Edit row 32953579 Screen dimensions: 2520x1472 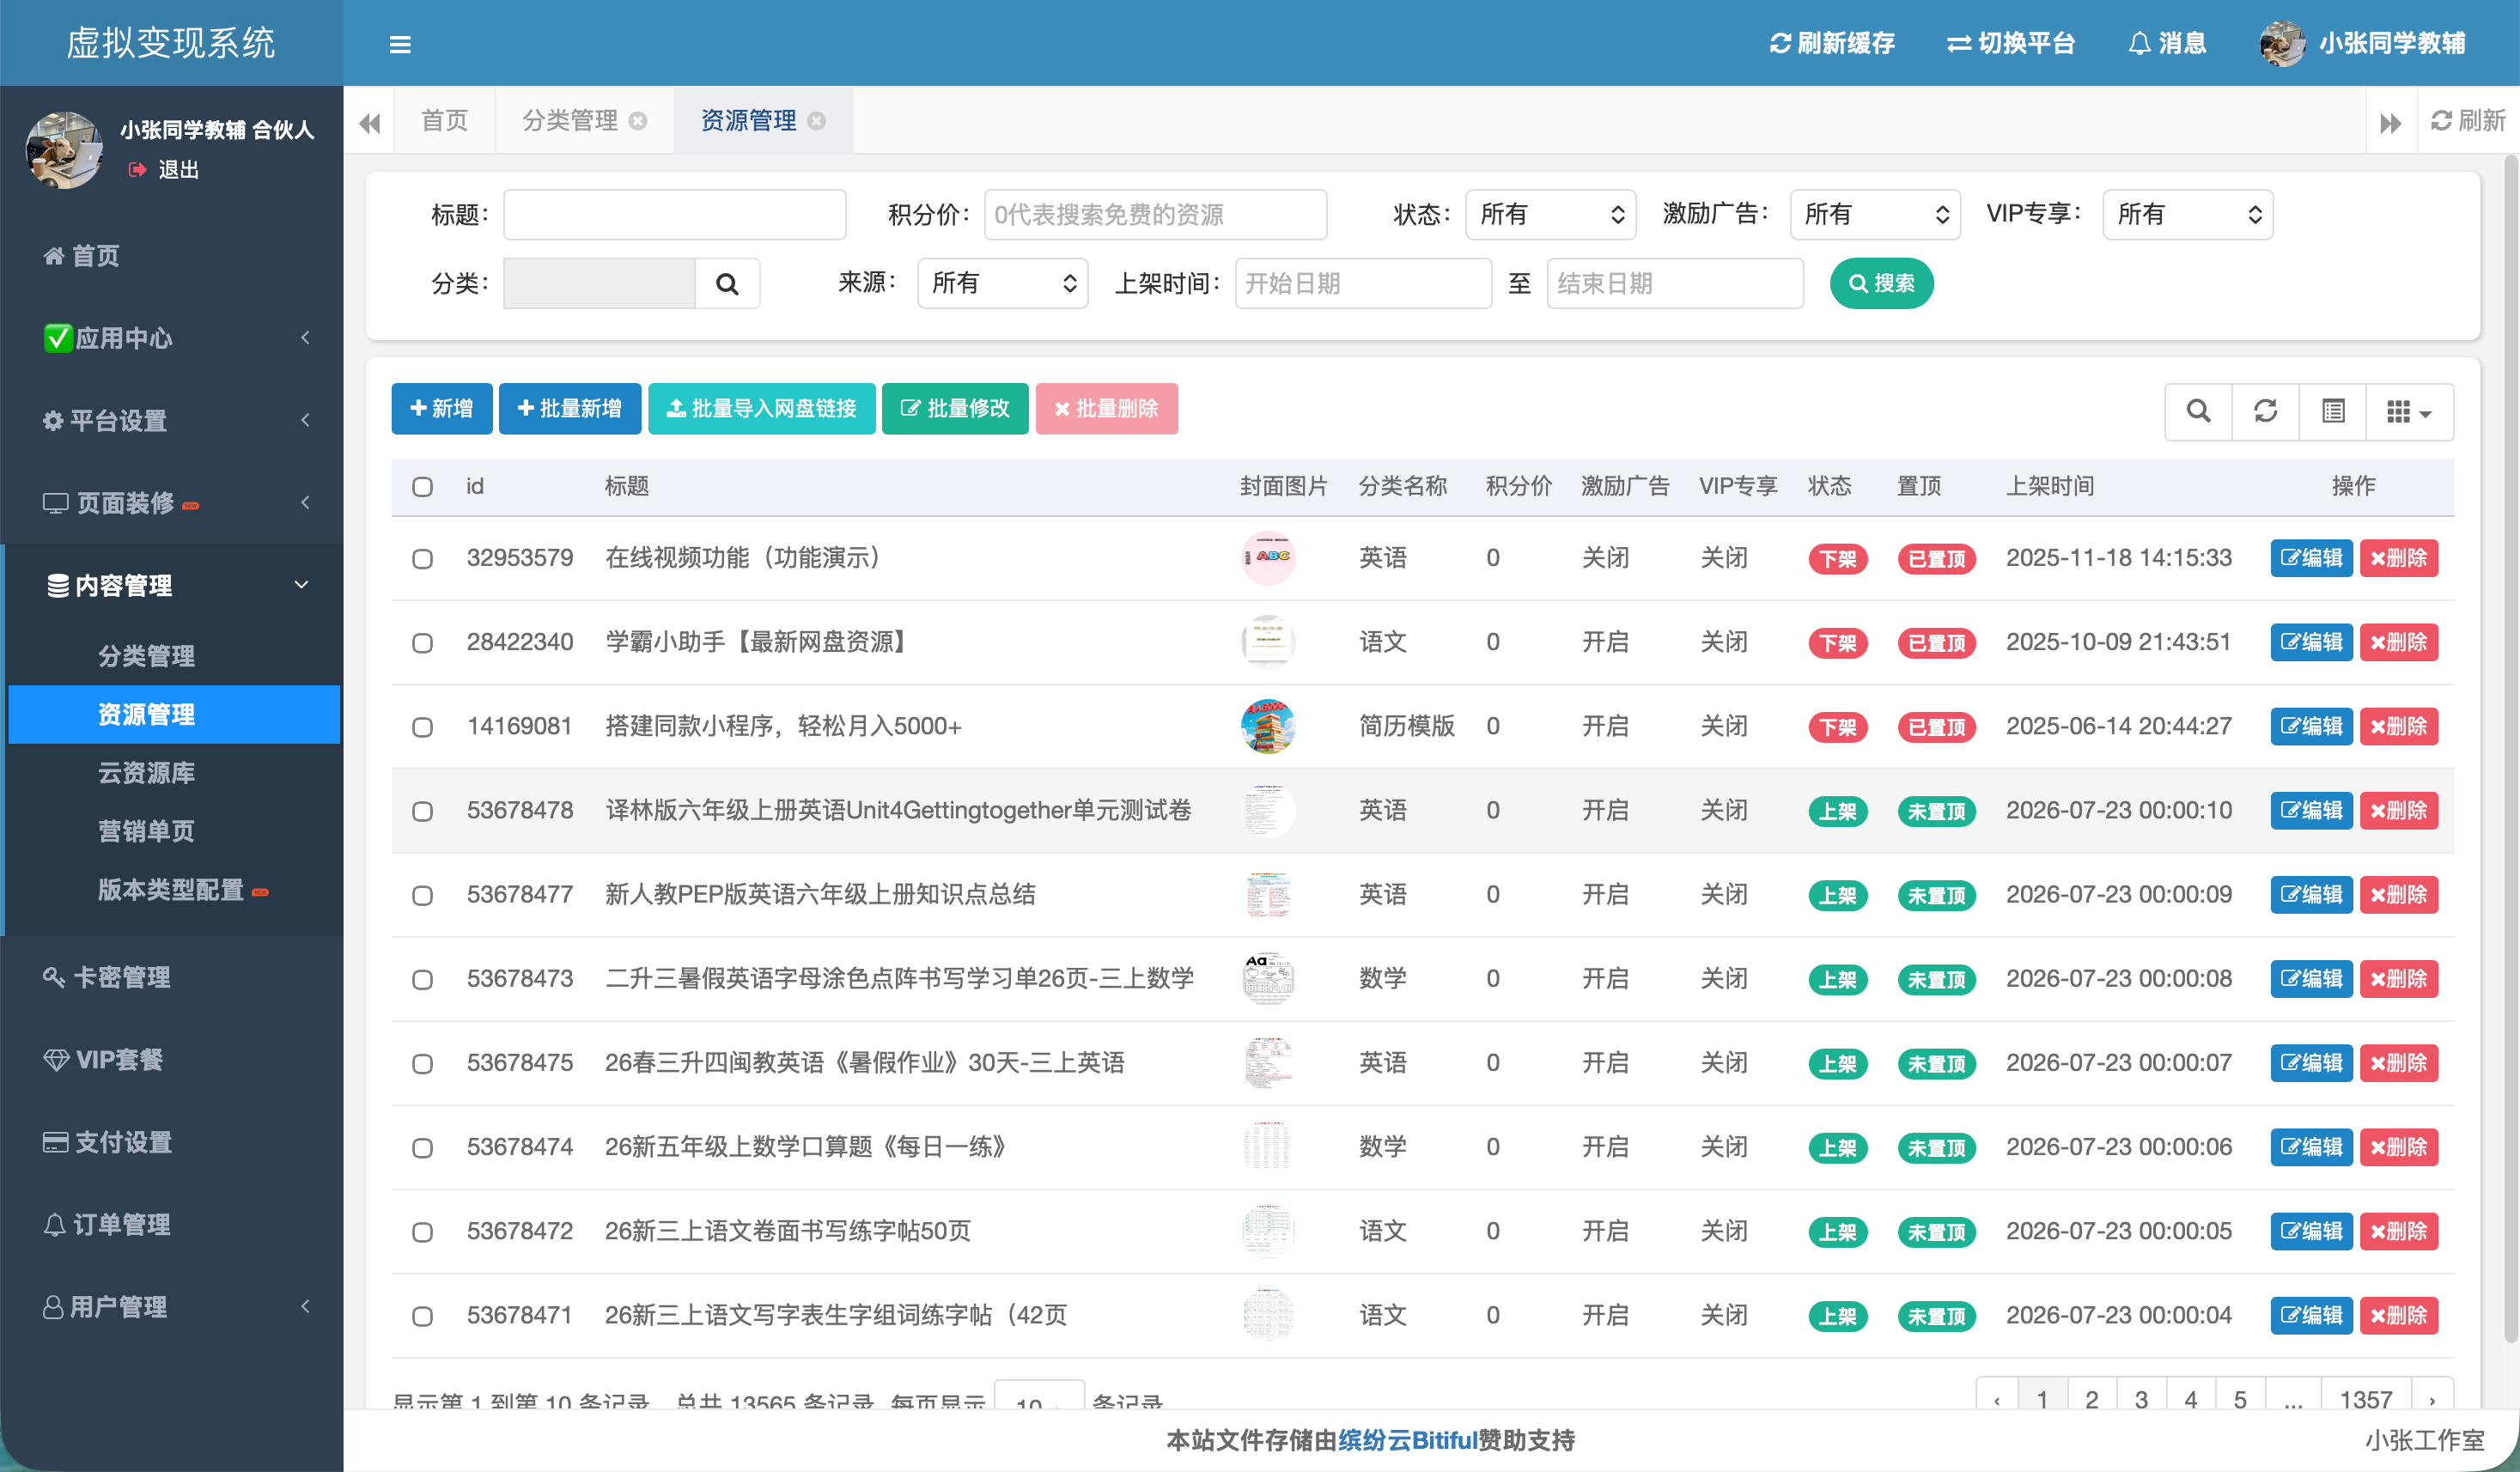pos(2311,558)
